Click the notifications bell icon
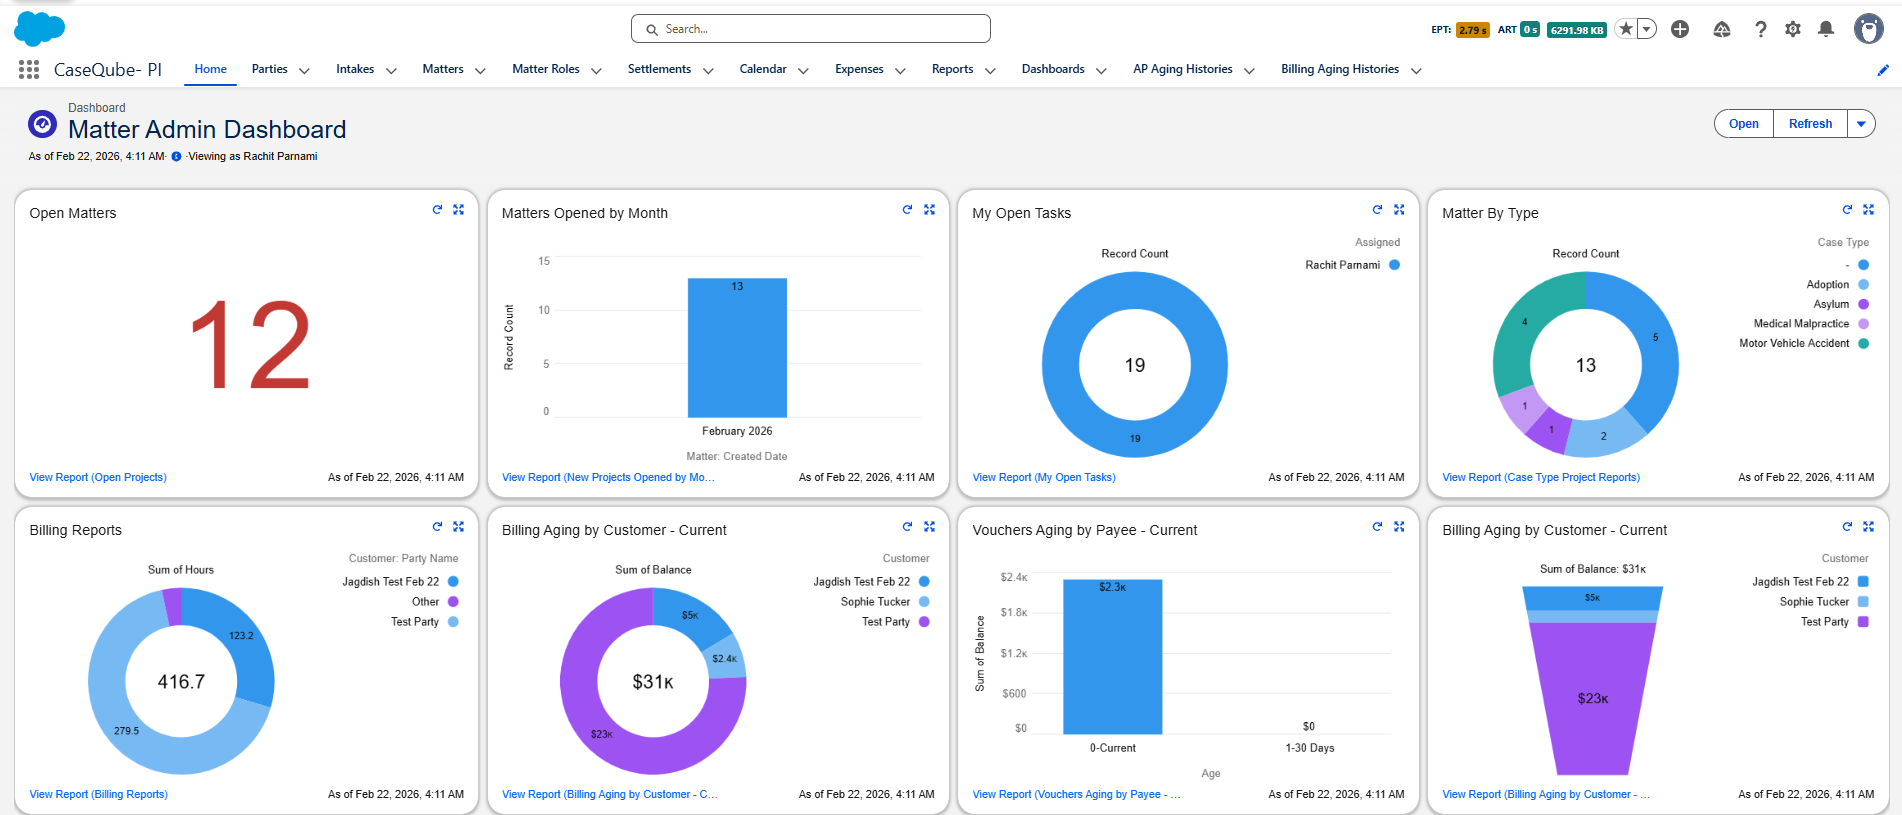The image size is (1902, 815). pos(1825,29)
